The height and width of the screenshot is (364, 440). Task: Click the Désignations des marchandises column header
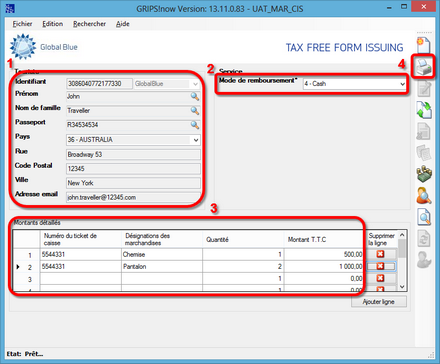coord(162,239)
